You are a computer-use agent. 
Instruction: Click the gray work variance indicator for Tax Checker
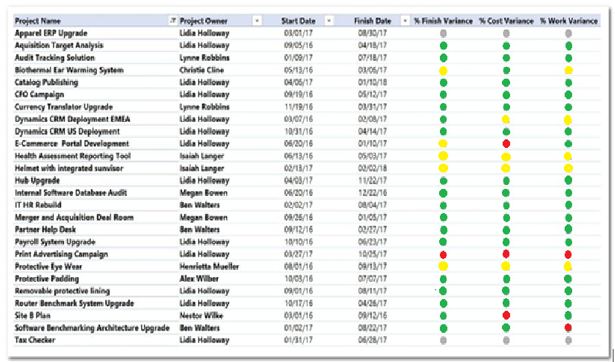[x=568, y=340]
